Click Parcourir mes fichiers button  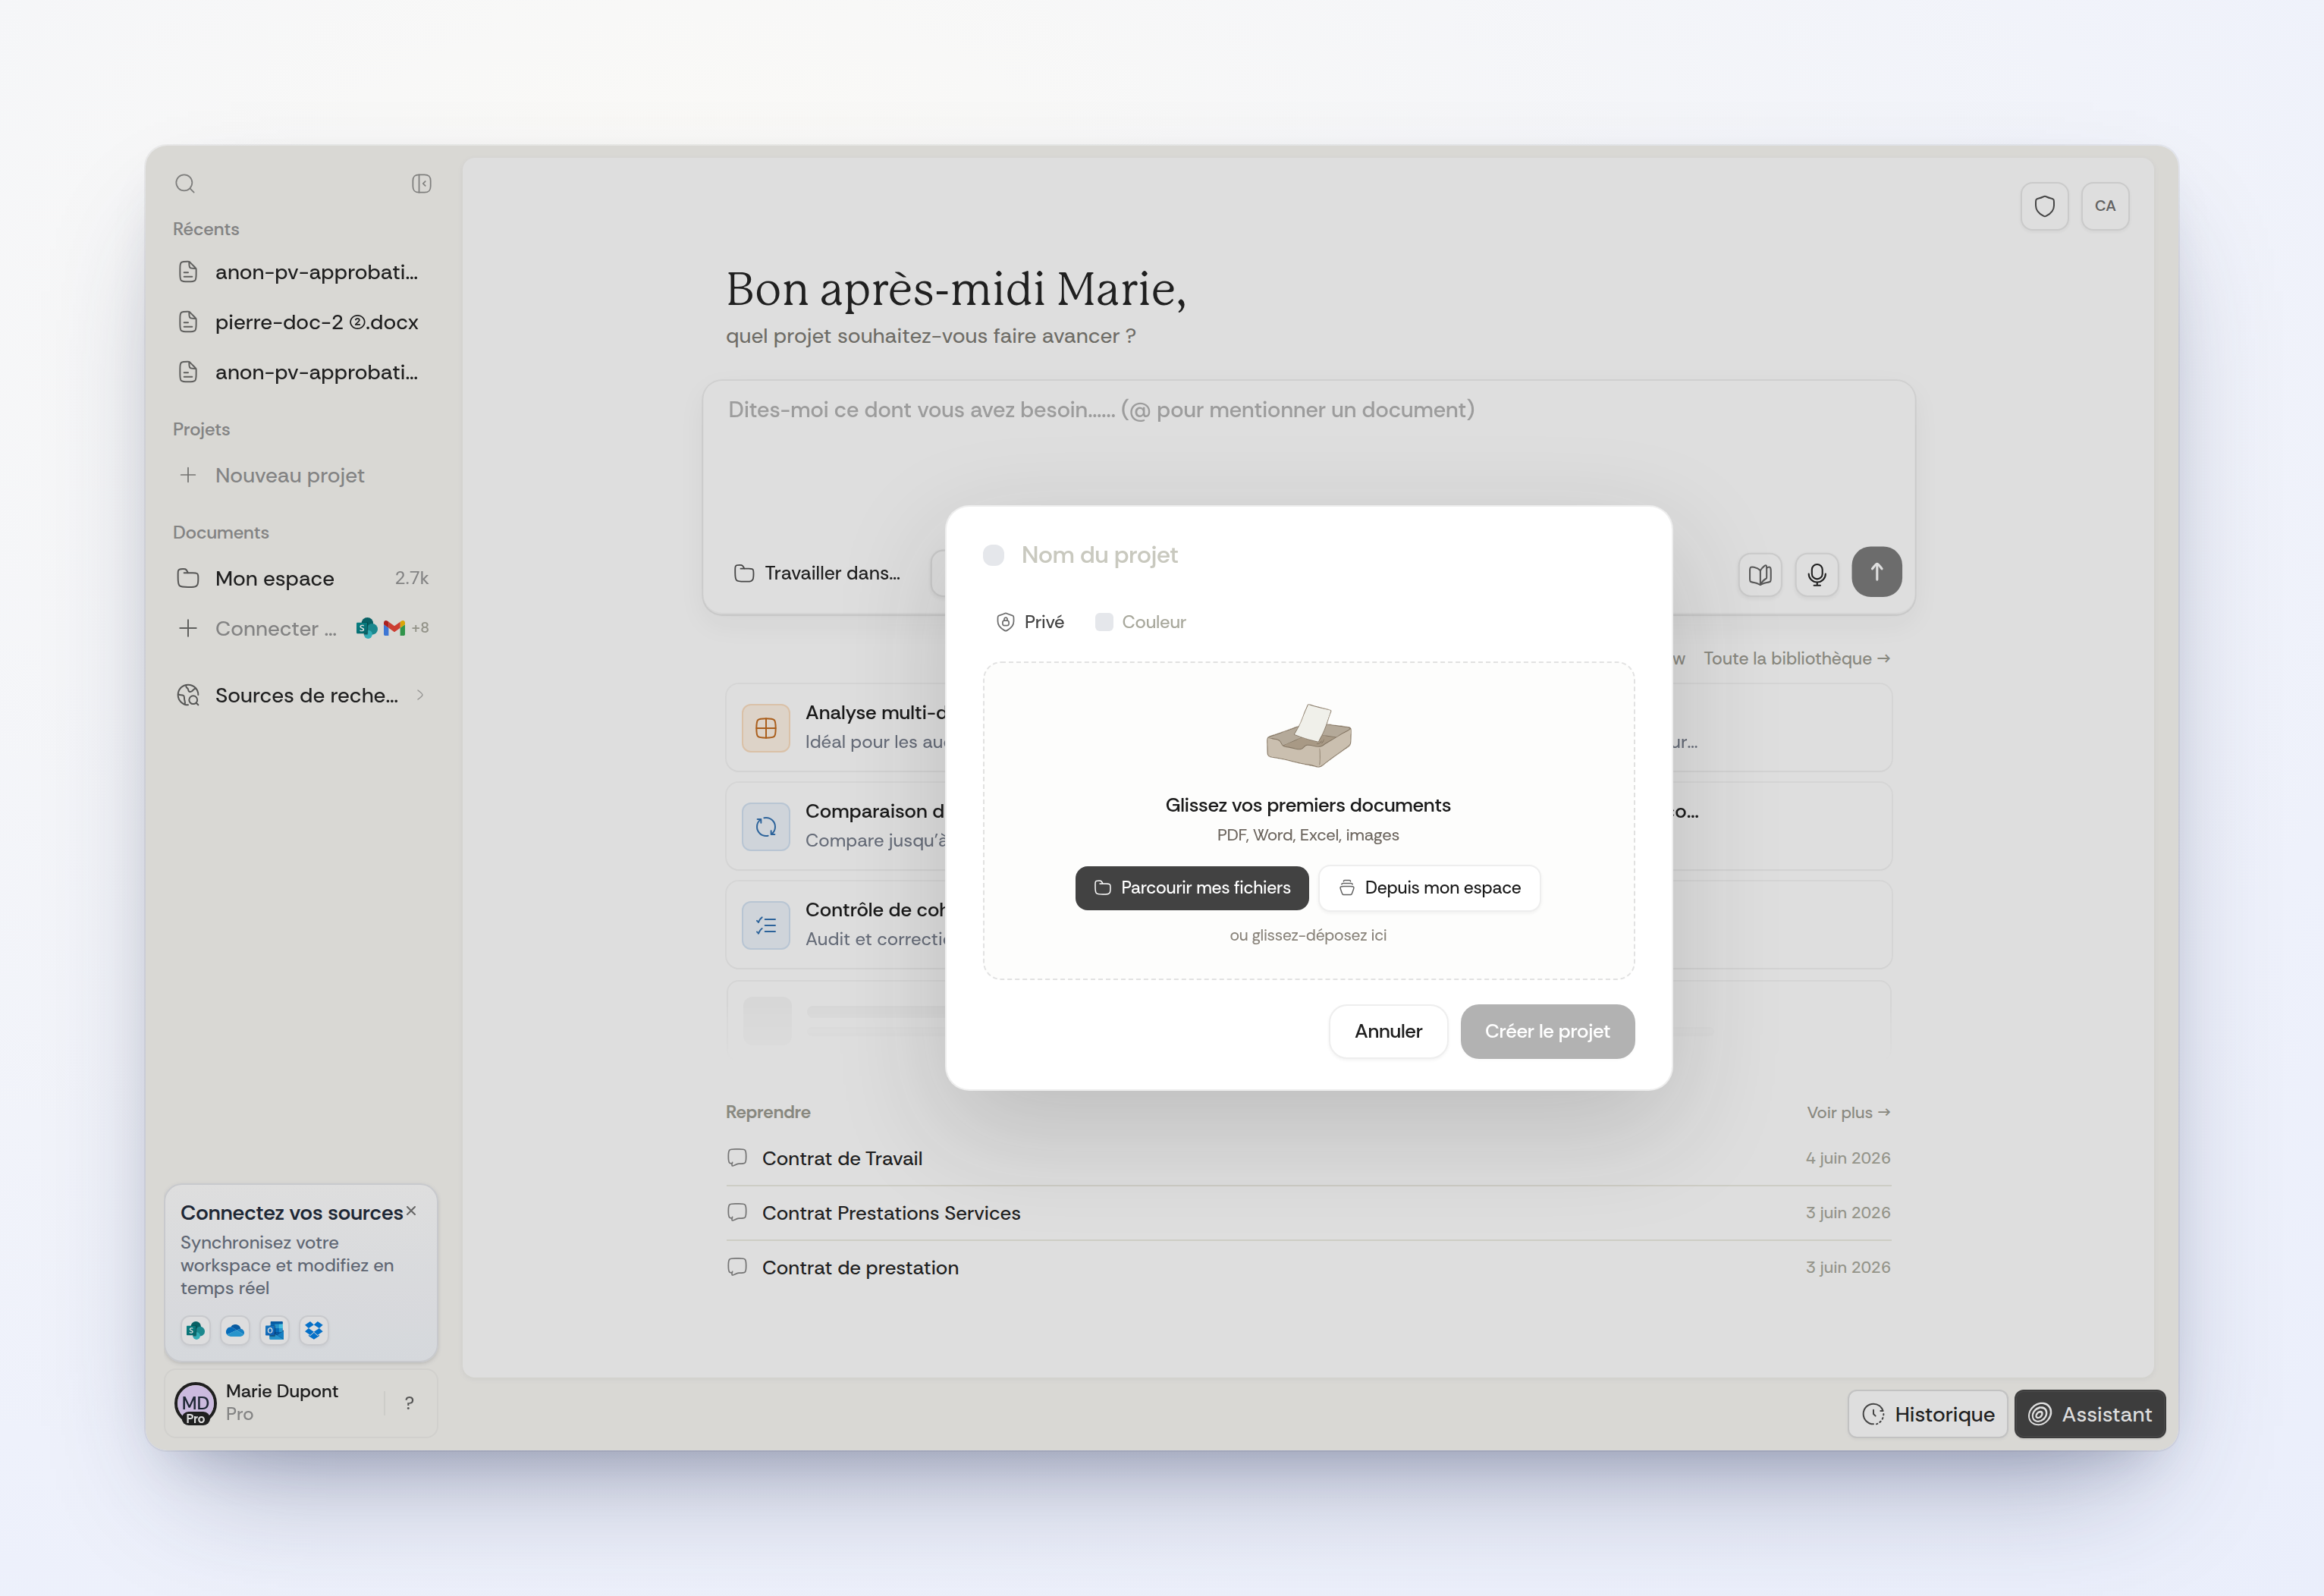(1191, 888)
